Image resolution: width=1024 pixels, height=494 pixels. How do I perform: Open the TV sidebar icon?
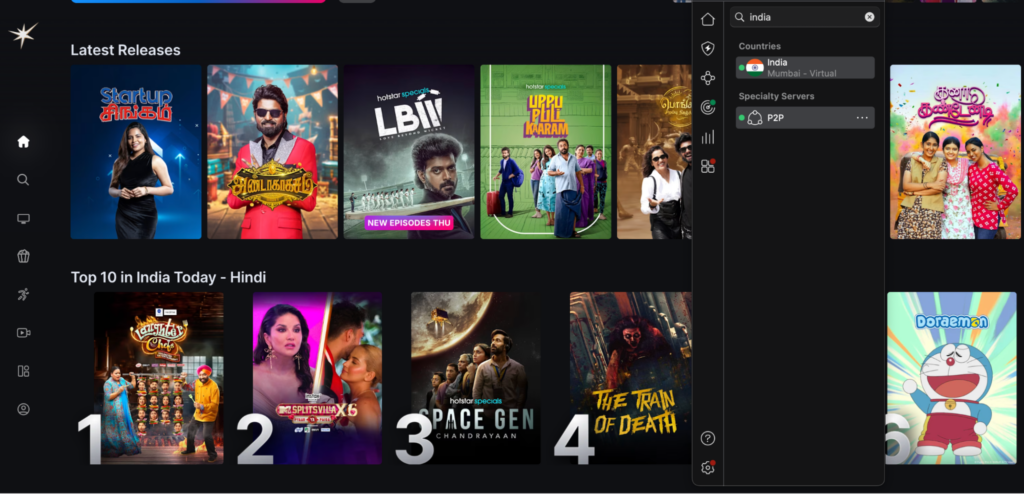[24, 218]
